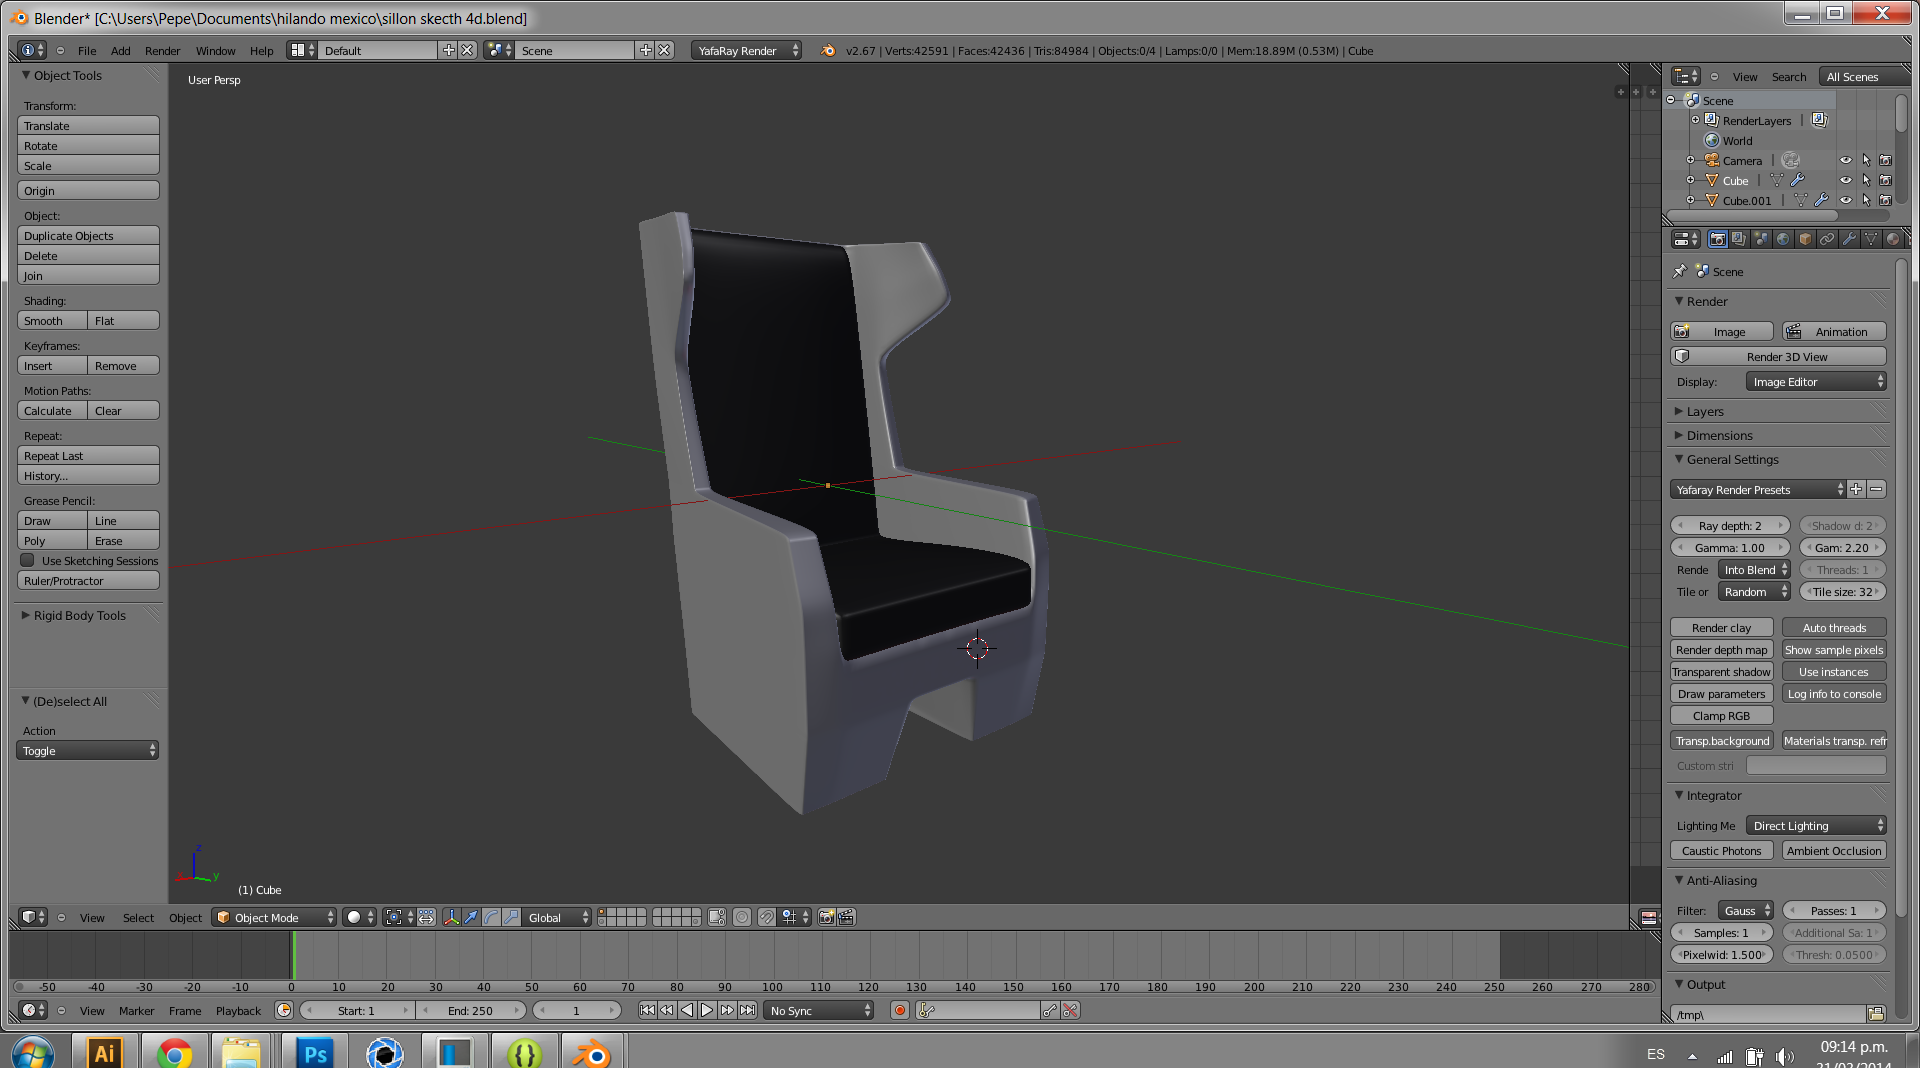Image resolution: width=1920 pixels, height=1068 pixels.
Task: Open the 3D view Select menu
Action: click(x=138, y=917)
